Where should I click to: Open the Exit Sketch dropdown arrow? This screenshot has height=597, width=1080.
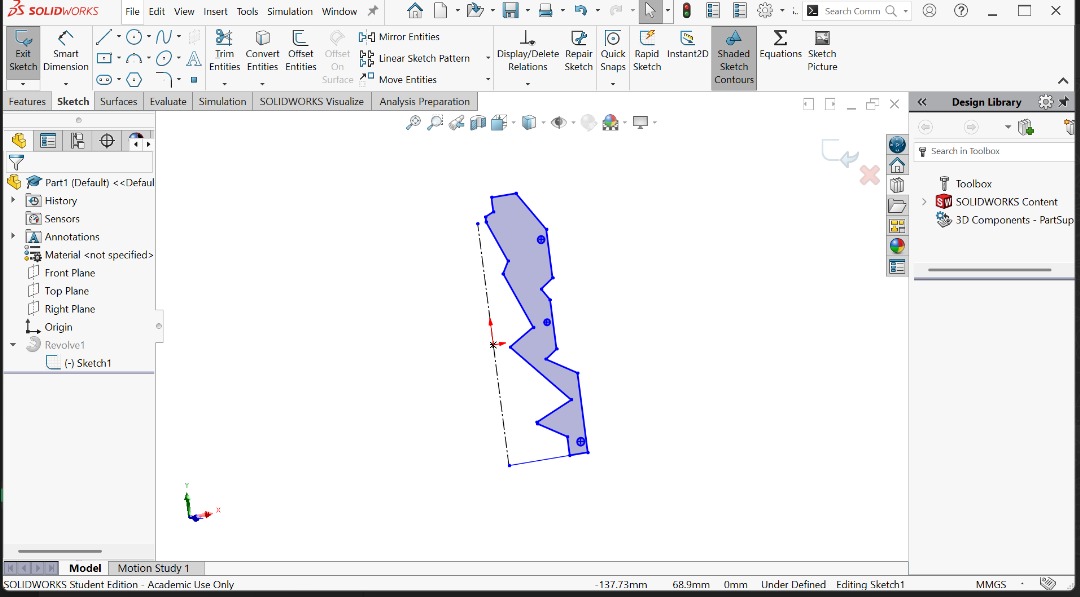[23, 84]
